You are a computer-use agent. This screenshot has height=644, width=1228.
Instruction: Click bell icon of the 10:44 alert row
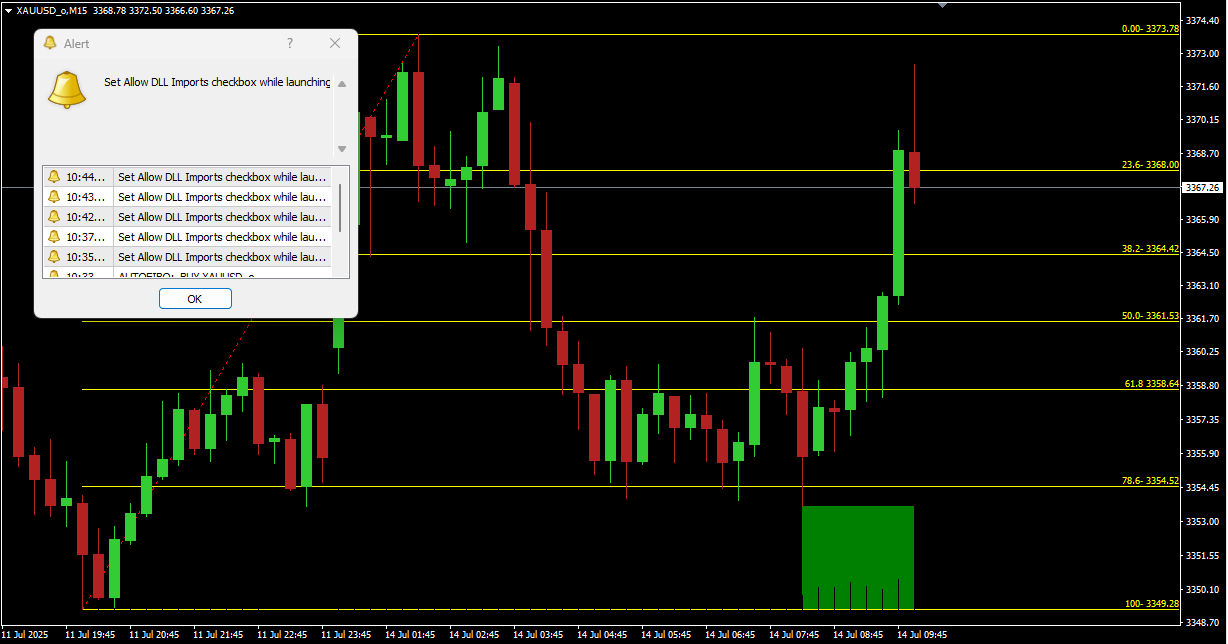click(54, 177)
